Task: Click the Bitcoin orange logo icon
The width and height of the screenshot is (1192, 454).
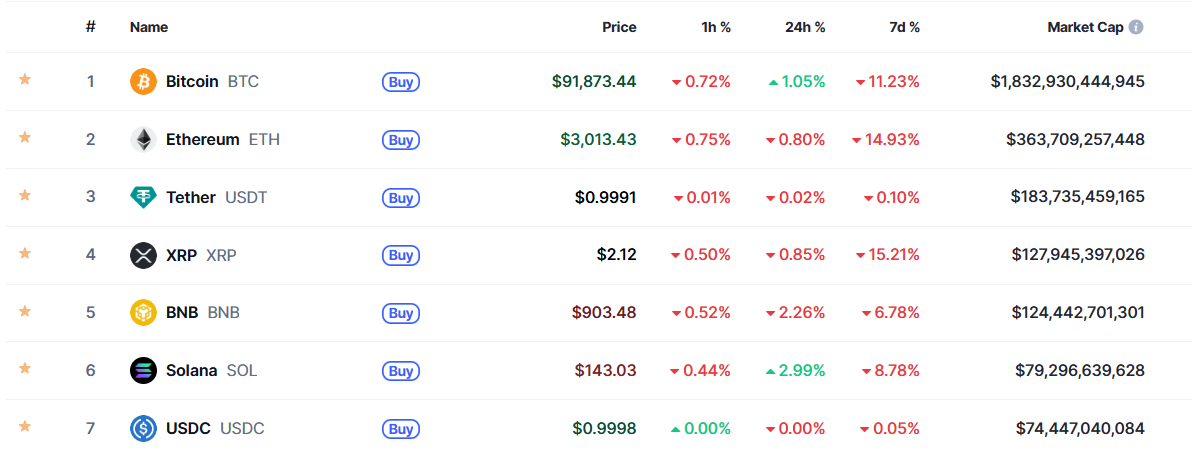Action: coord(143,81)
